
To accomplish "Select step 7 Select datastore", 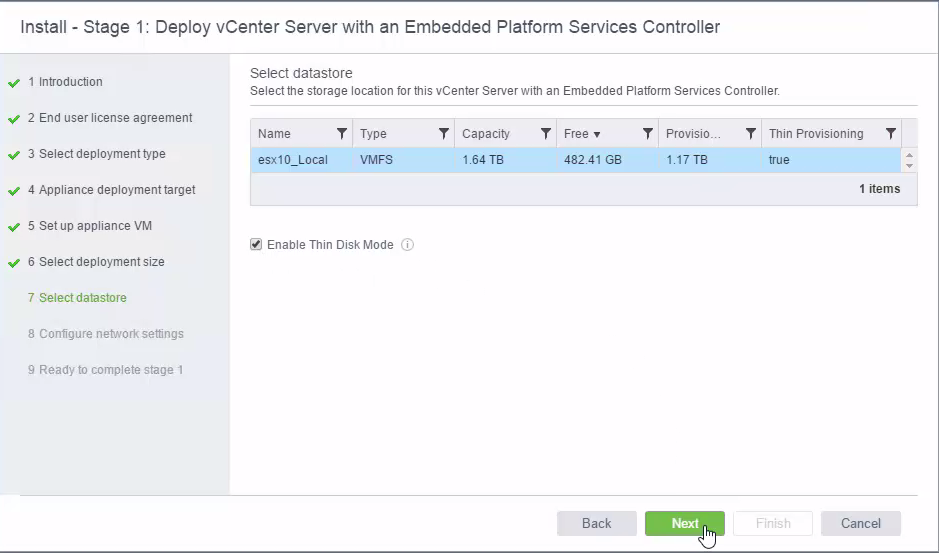I will click(77, 297).
